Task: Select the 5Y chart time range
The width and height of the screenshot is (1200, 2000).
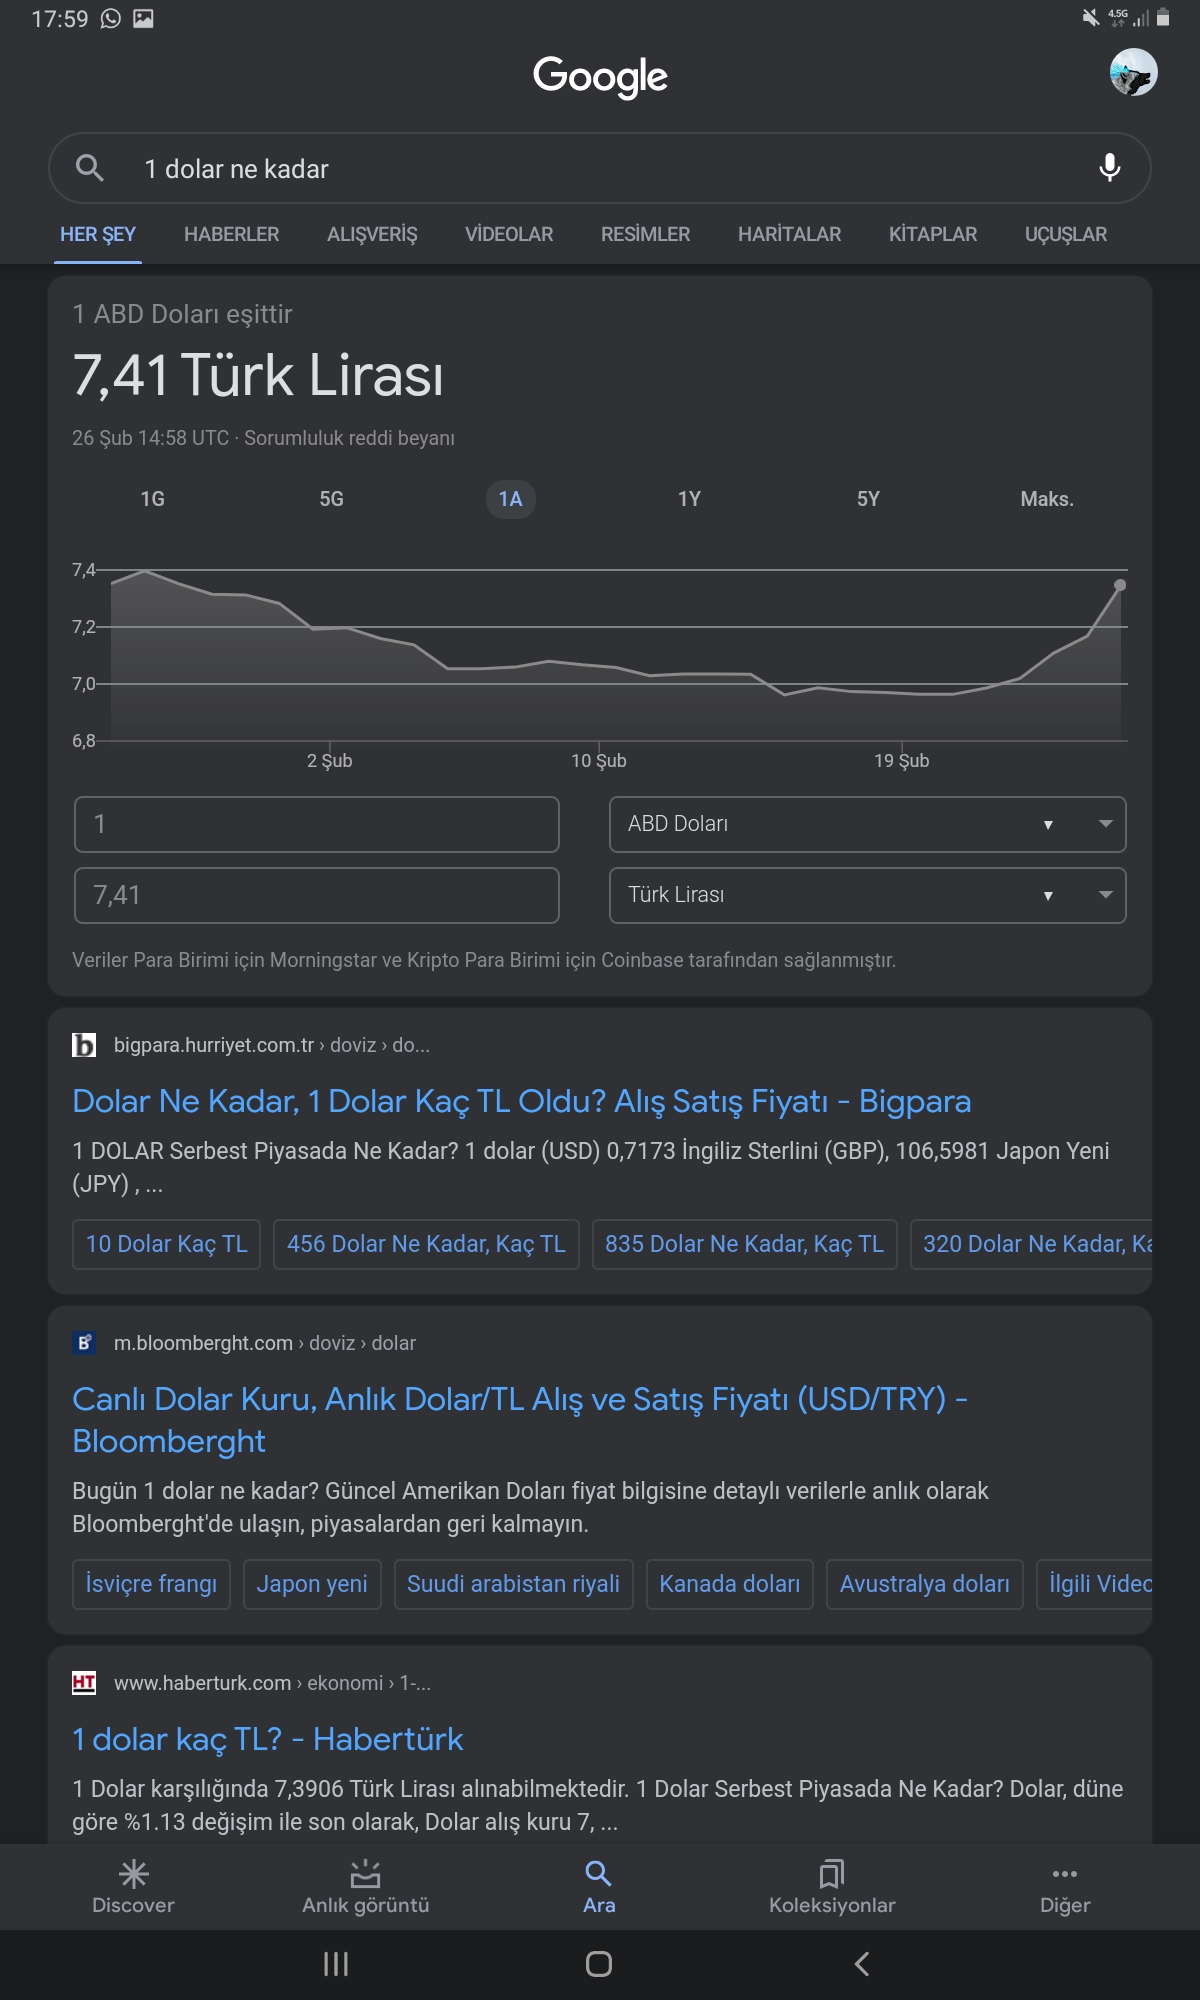Action: 868,499
